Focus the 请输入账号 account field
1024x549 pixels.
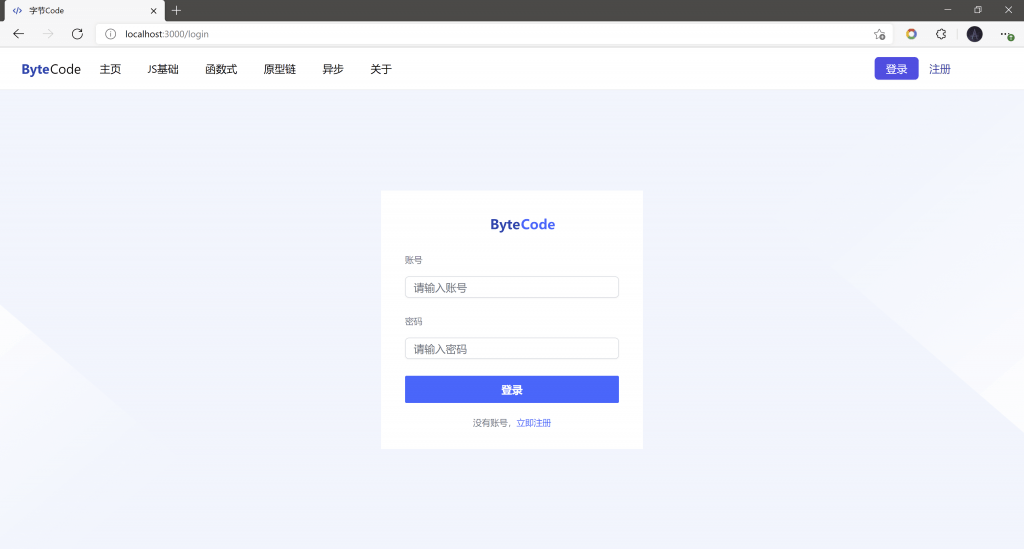click(x=511, y=287)
